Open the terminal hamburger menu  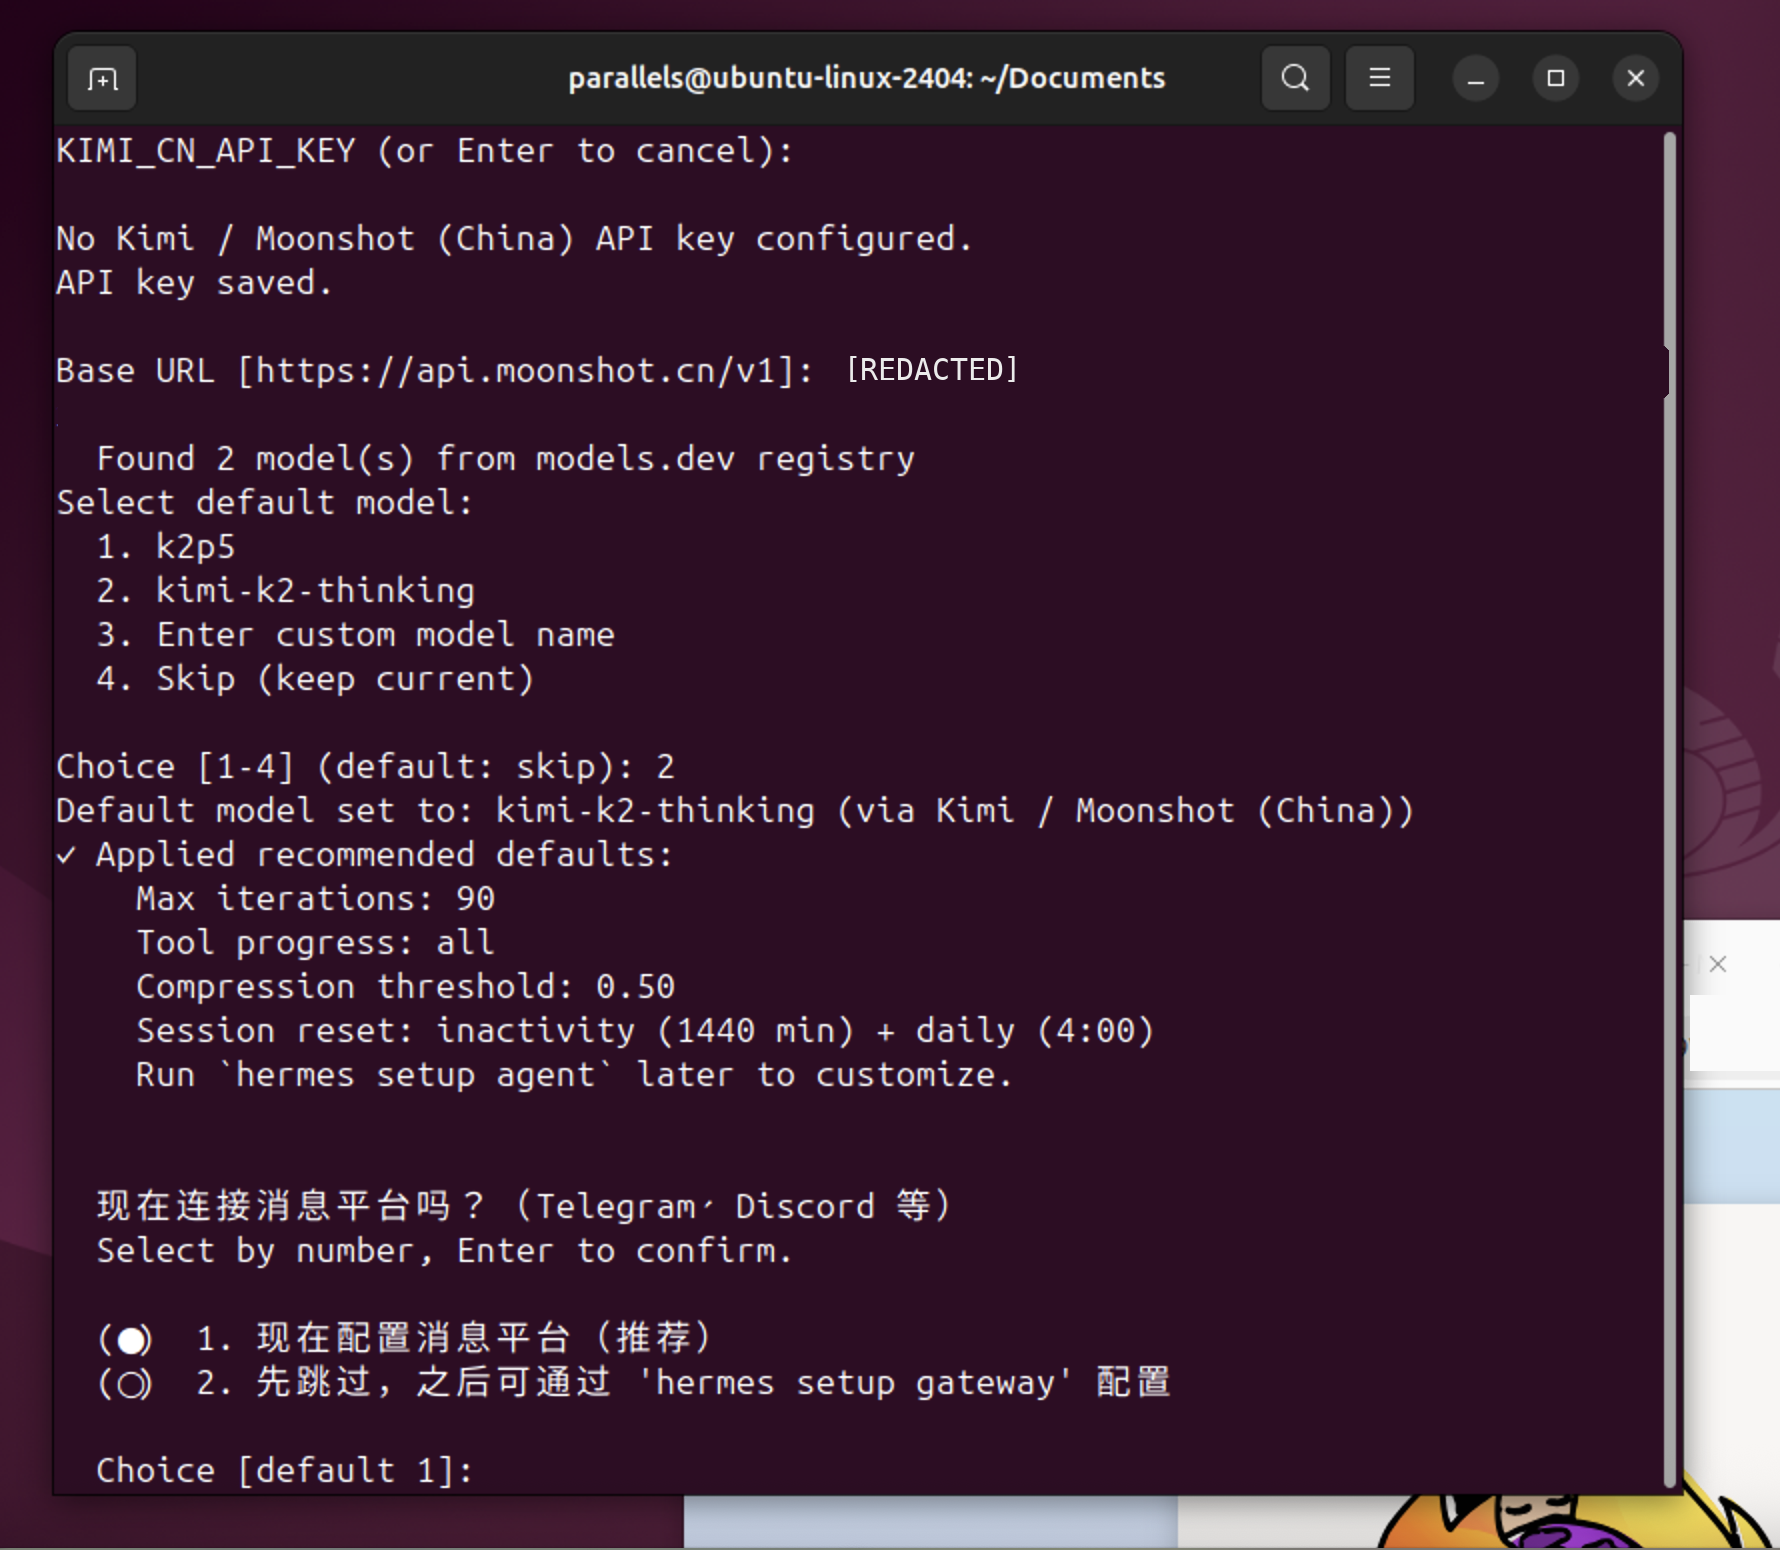pyautogui.click(x=1379, y=78)
